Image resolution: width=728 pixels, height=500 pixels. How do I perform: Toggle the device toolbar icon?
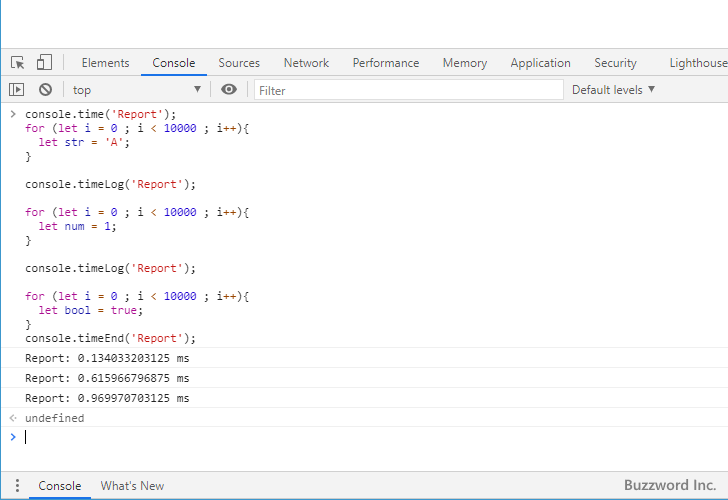click(44, 63)
